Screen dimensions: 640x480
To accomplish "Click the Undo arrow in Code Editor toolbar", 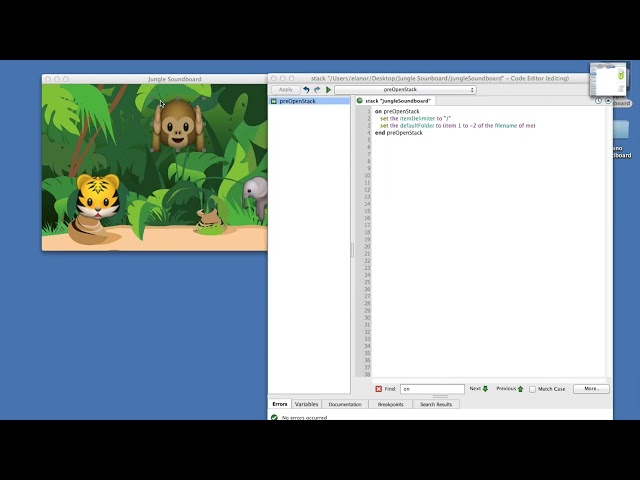I will point(306,90).
